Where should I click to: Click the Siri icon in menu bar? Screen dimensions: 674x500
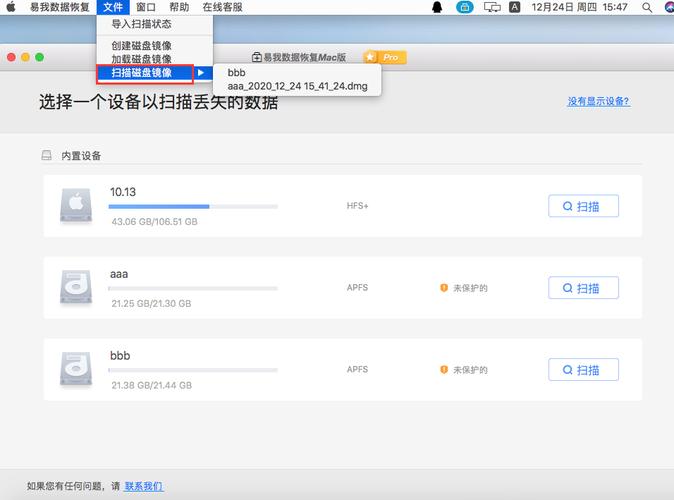(670, 7)
